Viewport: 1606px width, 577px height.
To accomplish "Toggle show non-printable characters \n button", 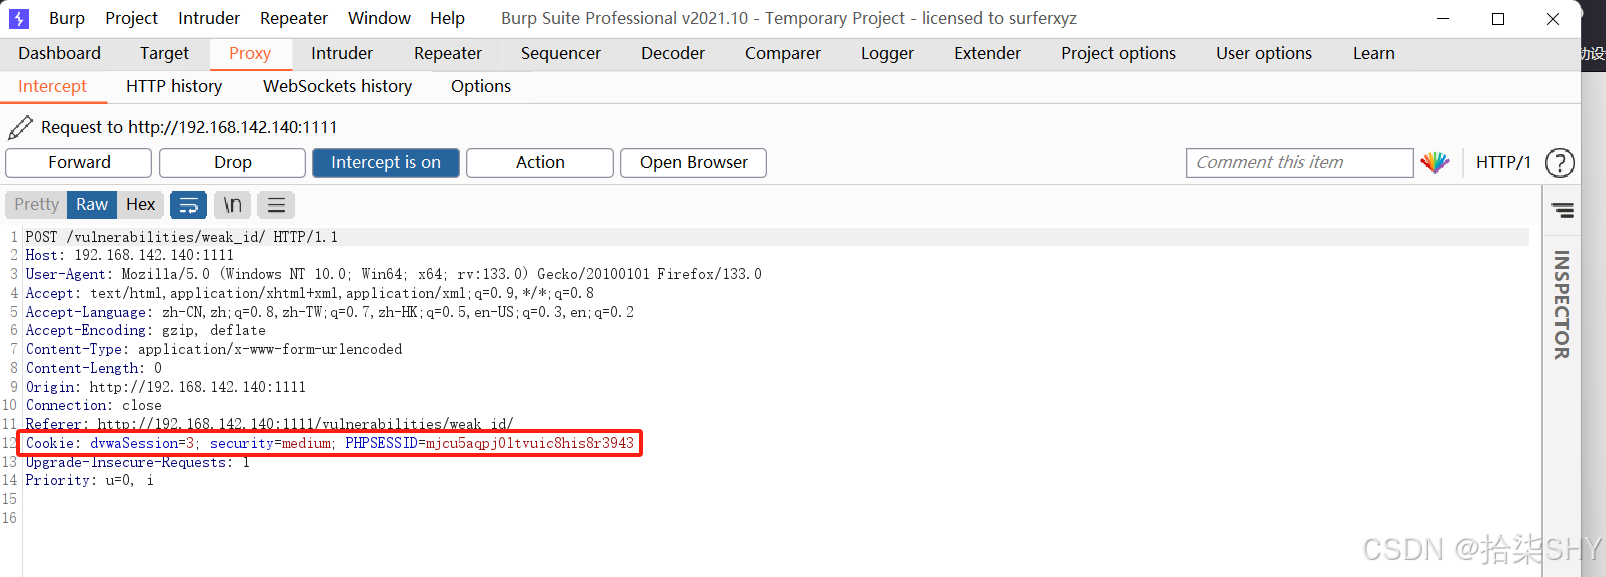I will (x=232, y=205).
